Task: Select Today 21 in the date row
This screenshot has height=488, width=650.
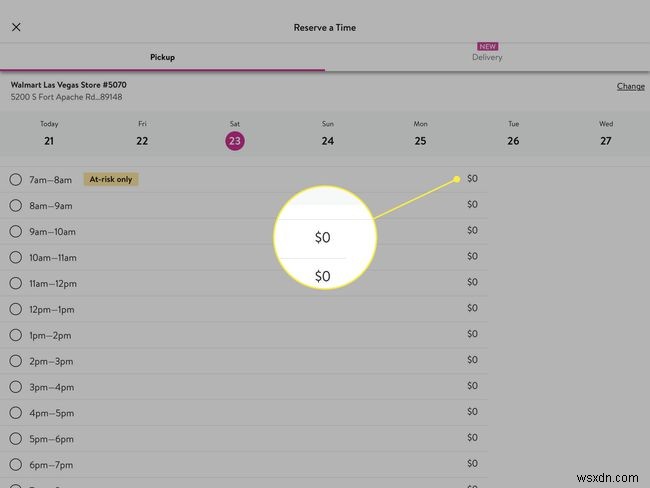Action: coord(49,134)
